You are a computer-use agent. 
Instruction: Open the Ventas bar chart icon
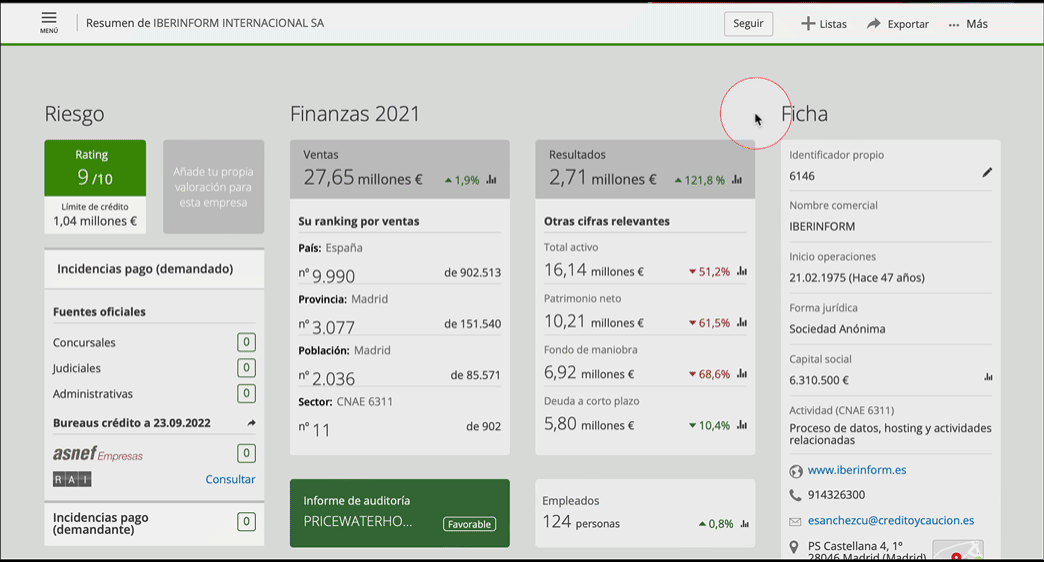tap(491, 180)
